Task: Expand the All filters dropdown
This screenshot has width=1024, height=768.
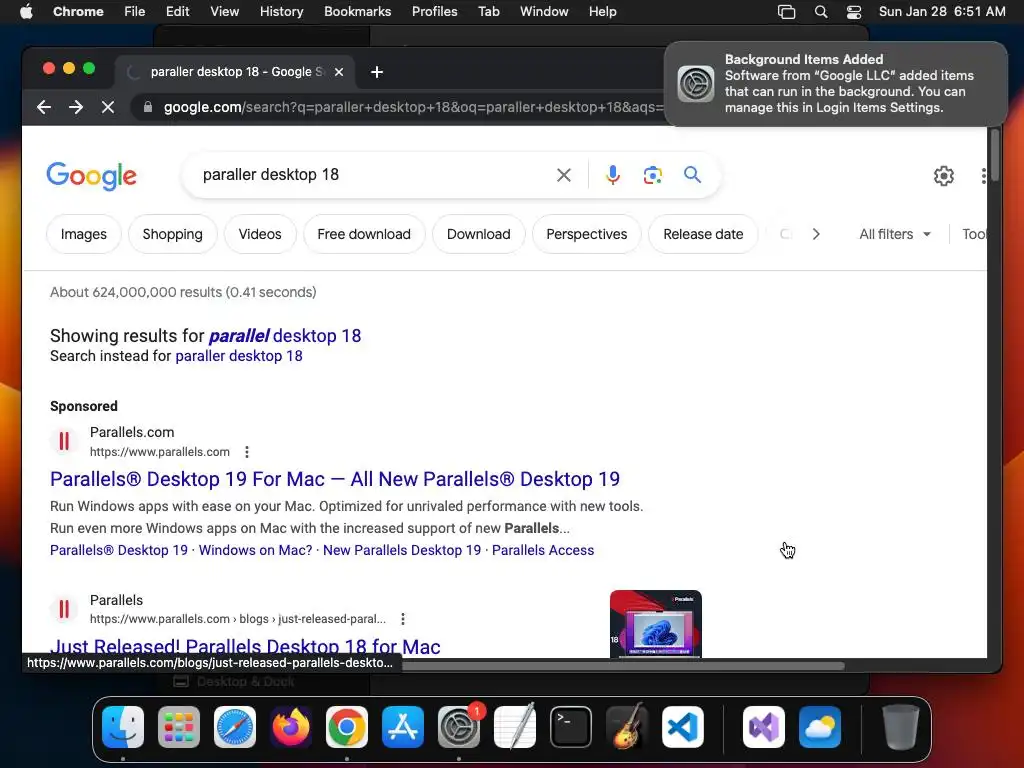Action: pos(895,234)
